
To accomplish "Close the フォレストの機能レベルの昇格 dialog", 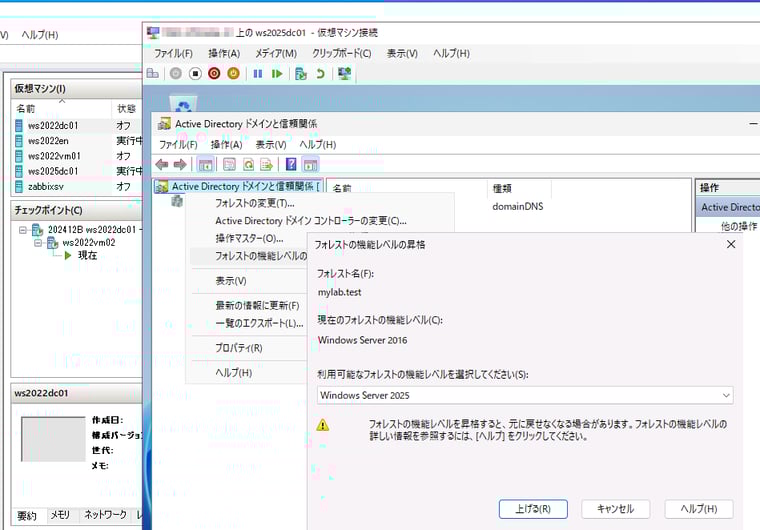I will (x=731, y=244).
